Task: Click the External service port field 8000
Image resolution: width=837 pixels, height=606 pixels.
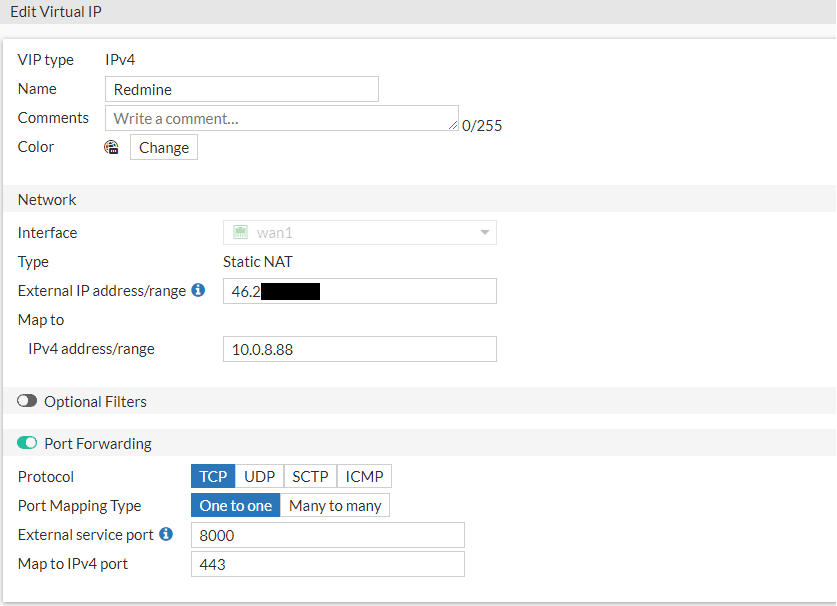Action: click(328, 535)
